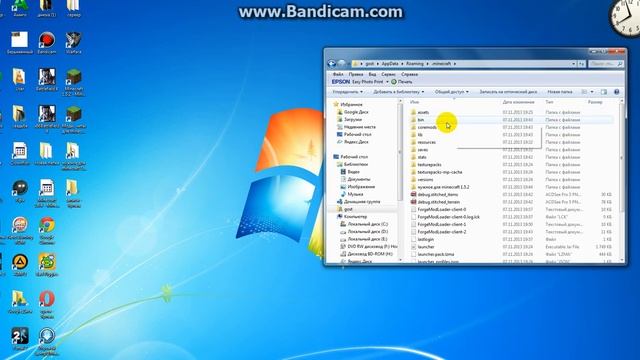Open the Battlefield desktop shortcut
Image resolution: width=640 pixels, height=360 pixels.
click(47, 80)
